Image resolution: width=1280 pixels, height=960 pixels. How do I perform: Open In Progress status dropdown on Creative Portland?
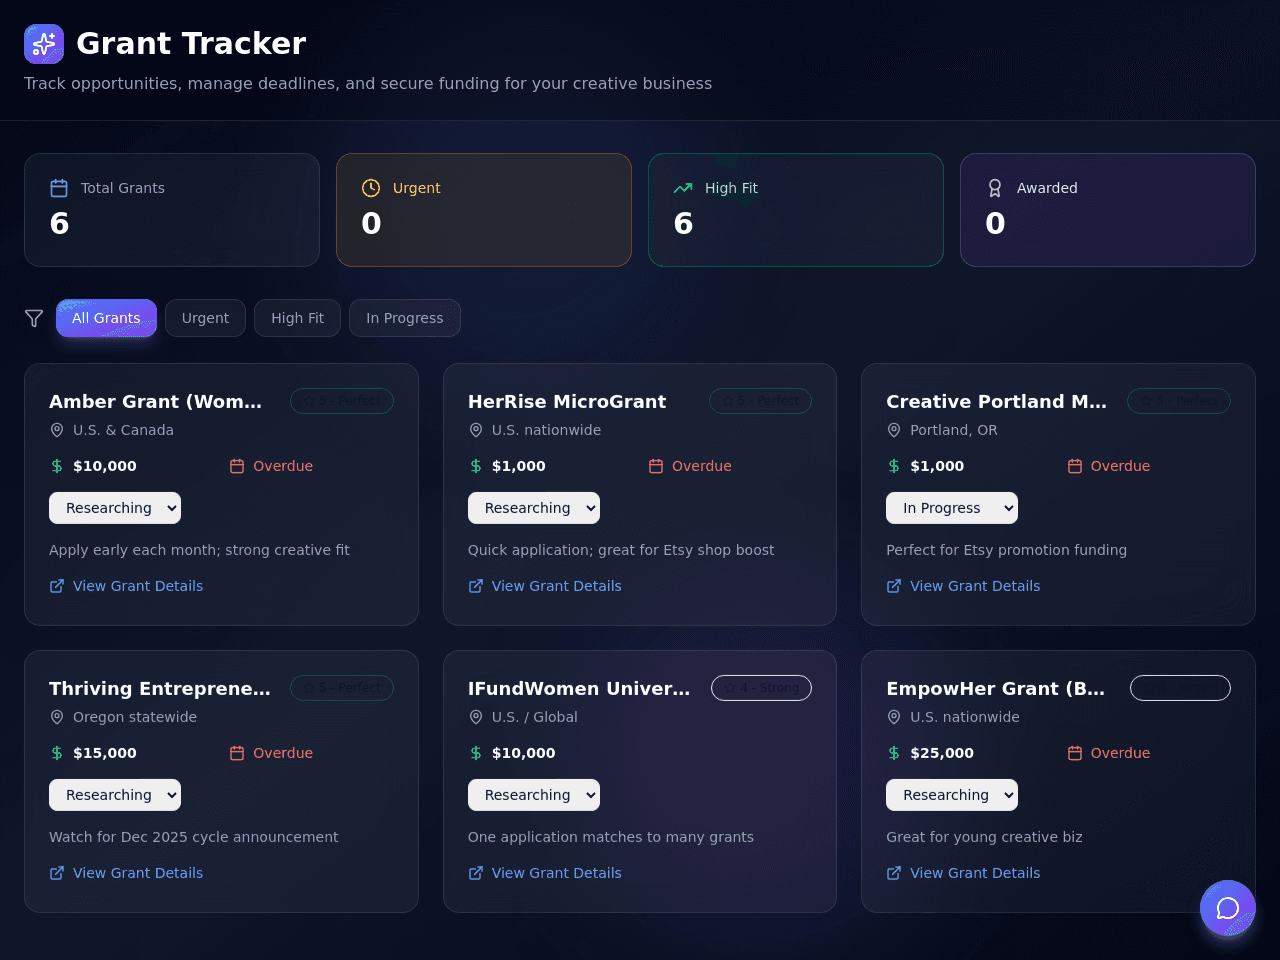point(952,508)
